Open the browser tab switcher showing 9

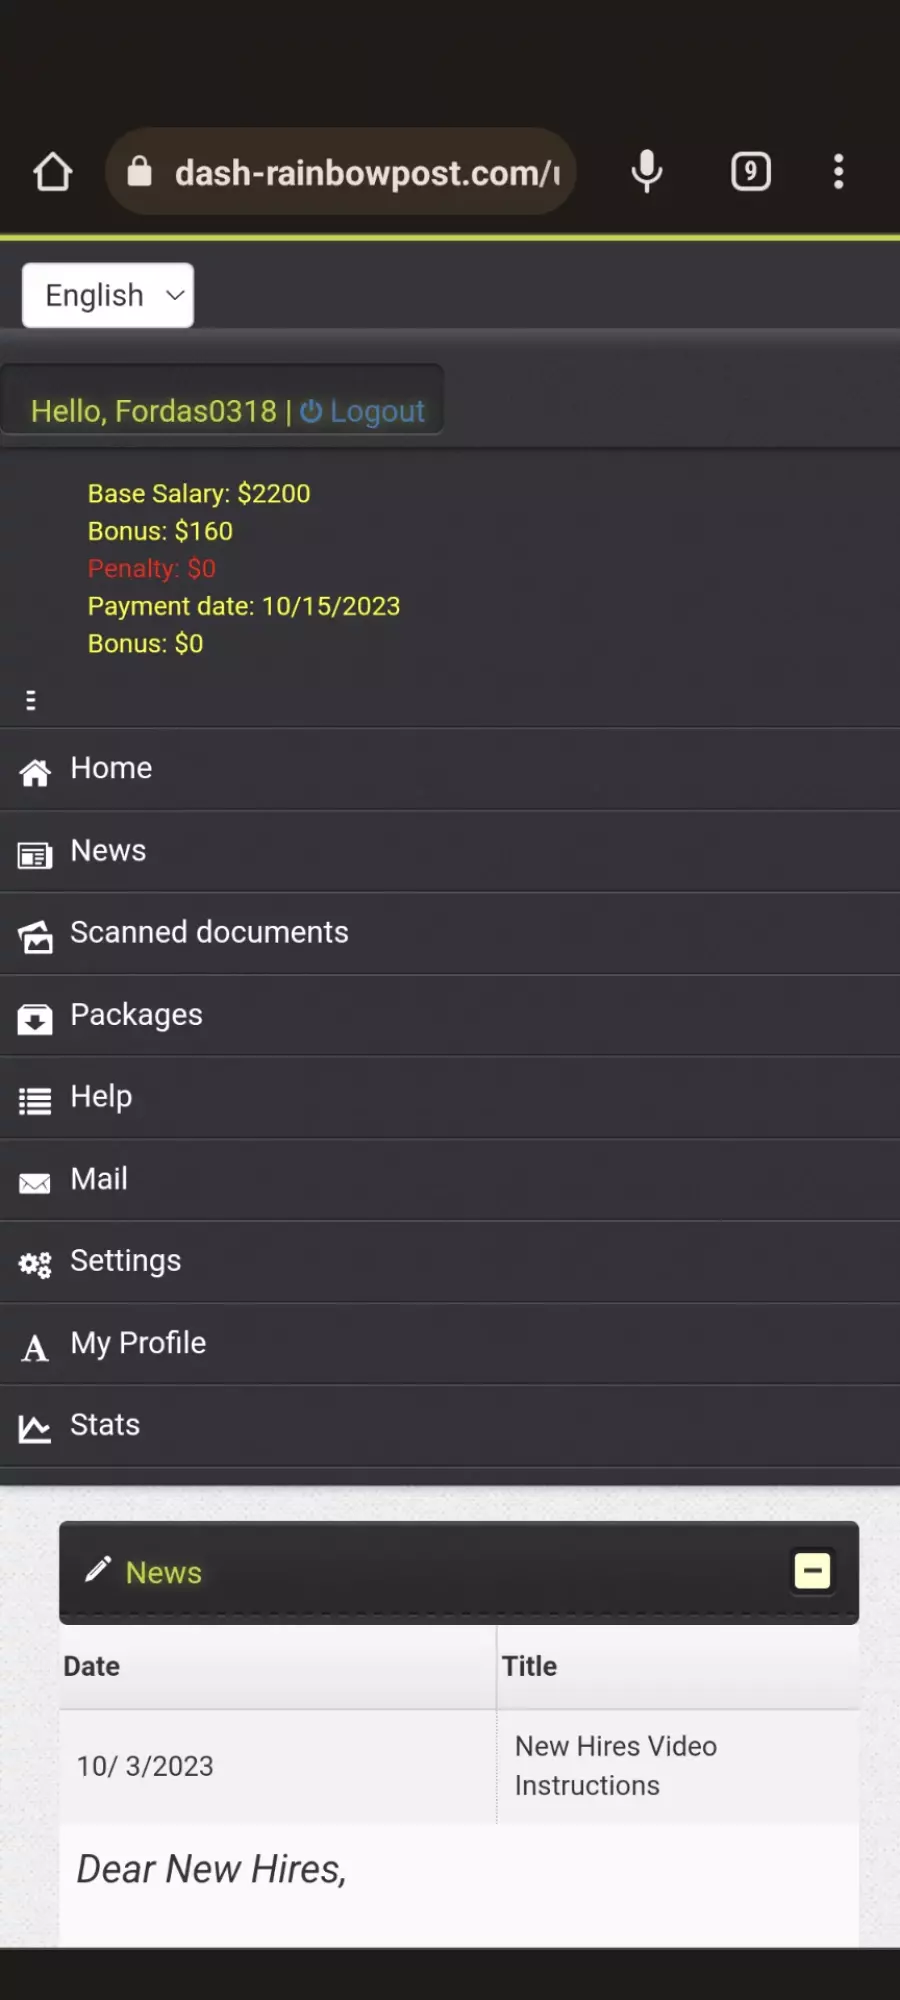coord(751,172)
